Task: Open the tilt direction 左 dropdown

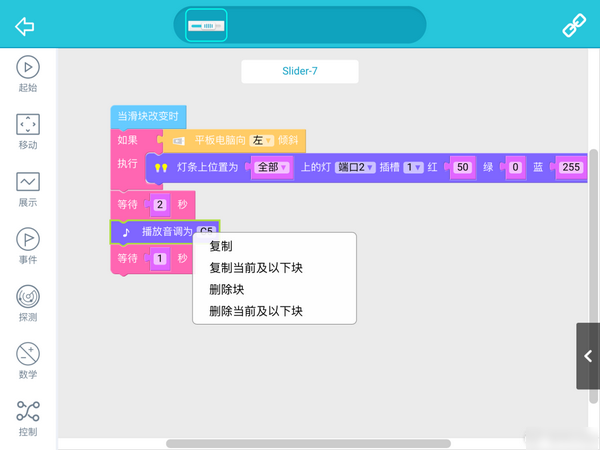Action: click(262, 140)
